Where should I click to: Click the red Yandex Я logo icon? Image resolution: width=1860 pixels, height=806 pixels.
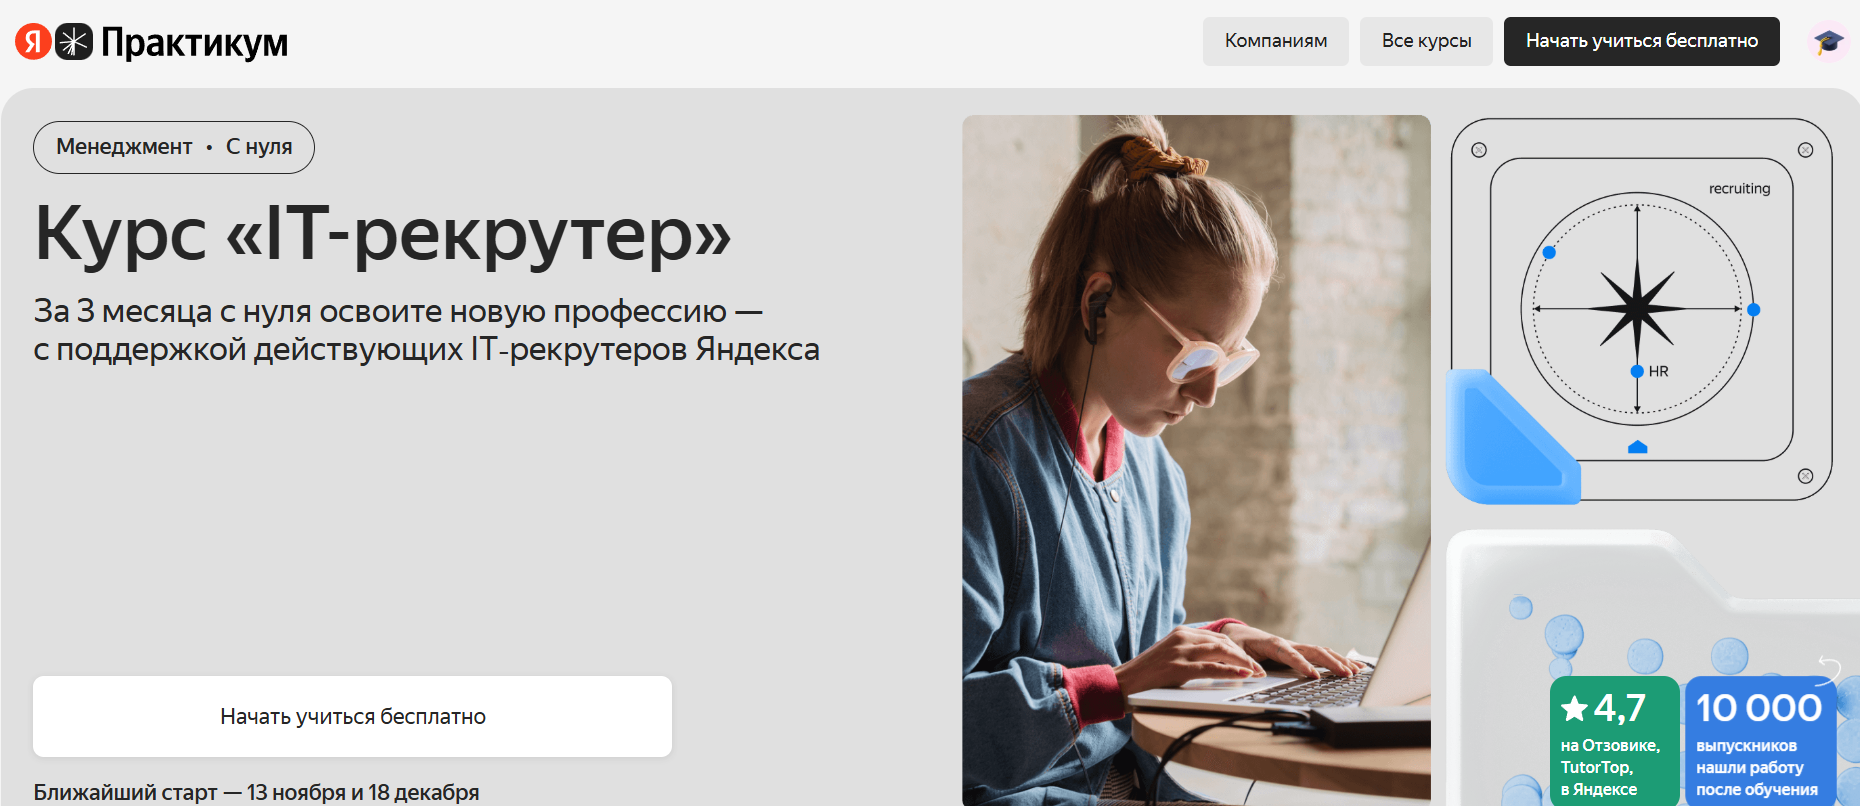pyautogui.click(x=33, y=41)
